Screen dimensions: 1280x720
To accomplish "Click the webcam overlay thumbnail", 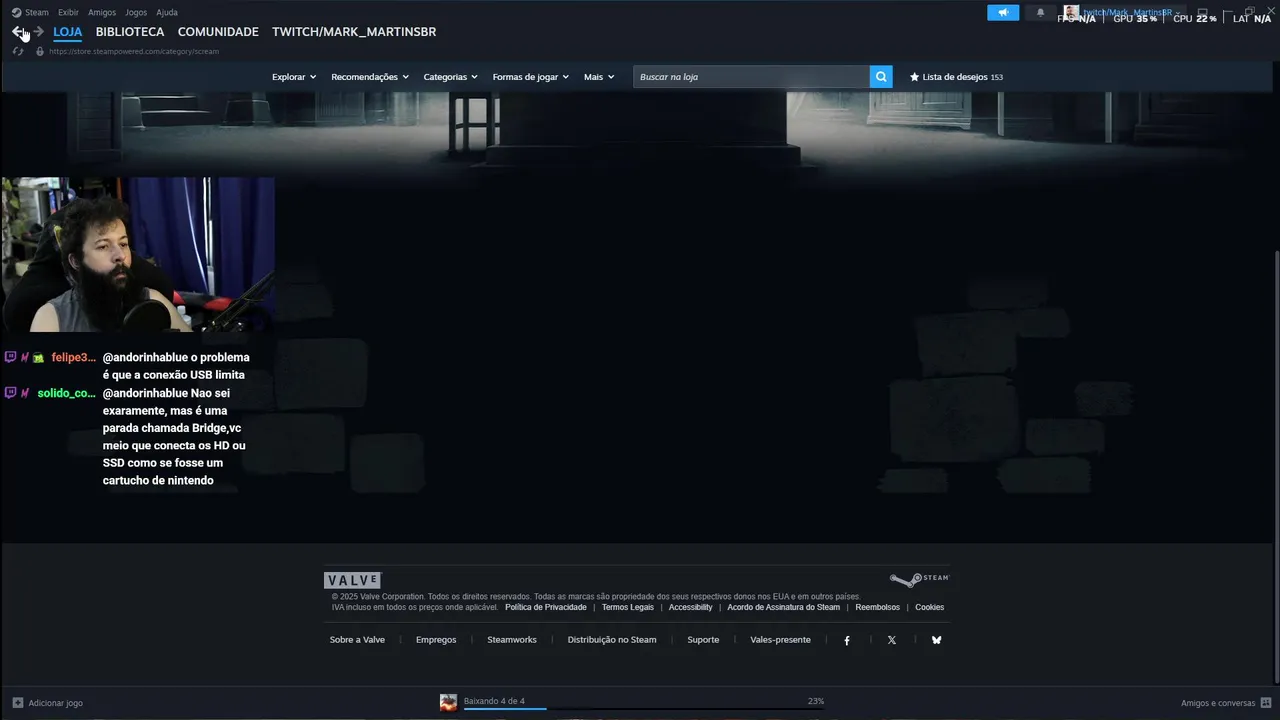I will point(138,255).
